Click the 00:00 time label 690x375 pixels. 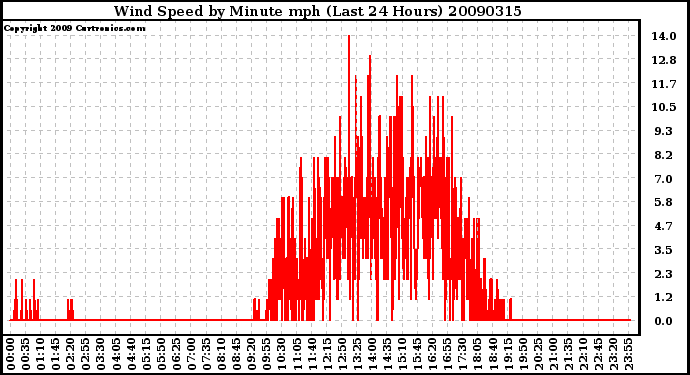[x=11, y=354]
